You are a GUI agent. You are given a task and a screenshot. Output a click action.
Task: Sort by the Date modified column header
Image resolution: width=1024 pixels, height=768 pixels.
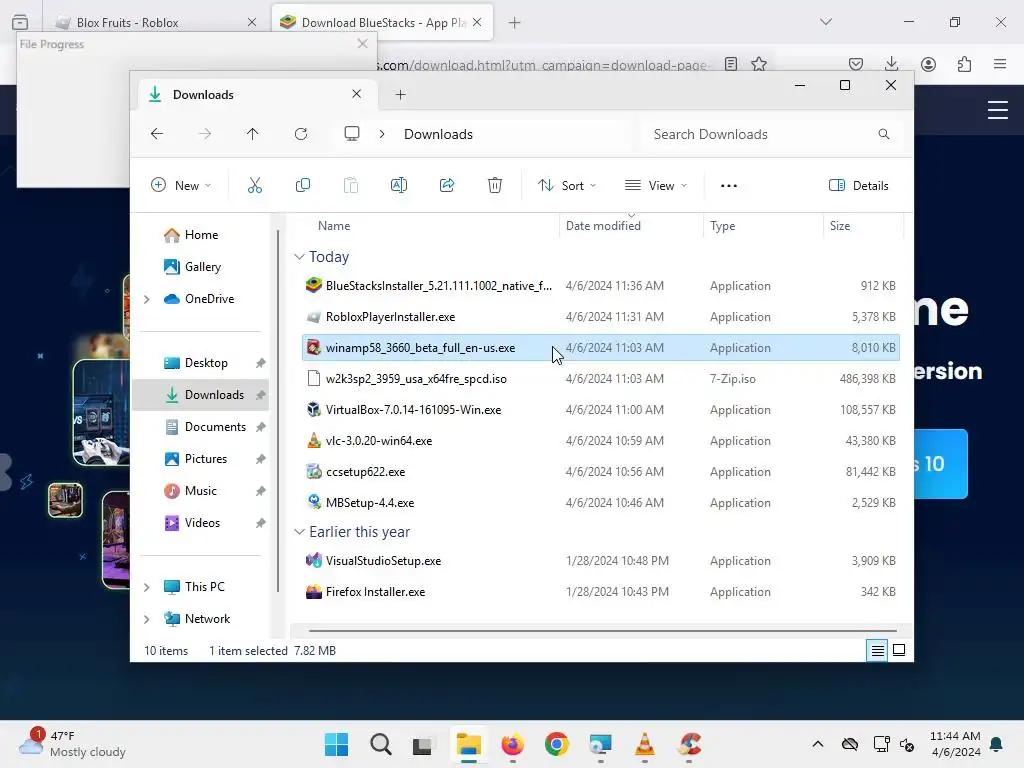pos(603,226)
